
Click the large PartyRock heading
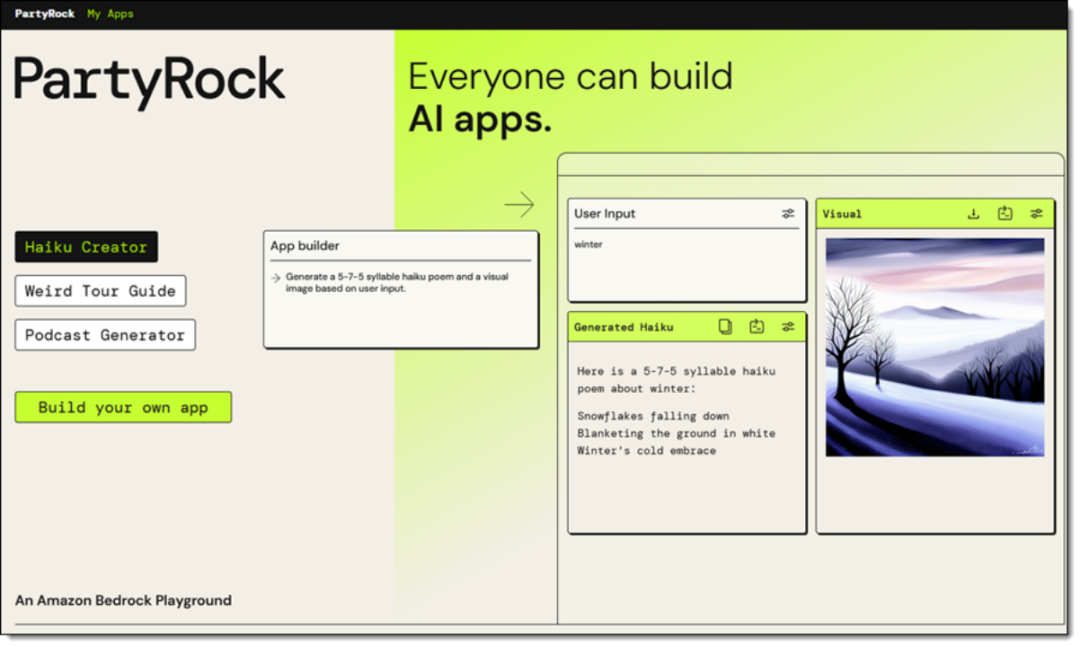(149, 81)
